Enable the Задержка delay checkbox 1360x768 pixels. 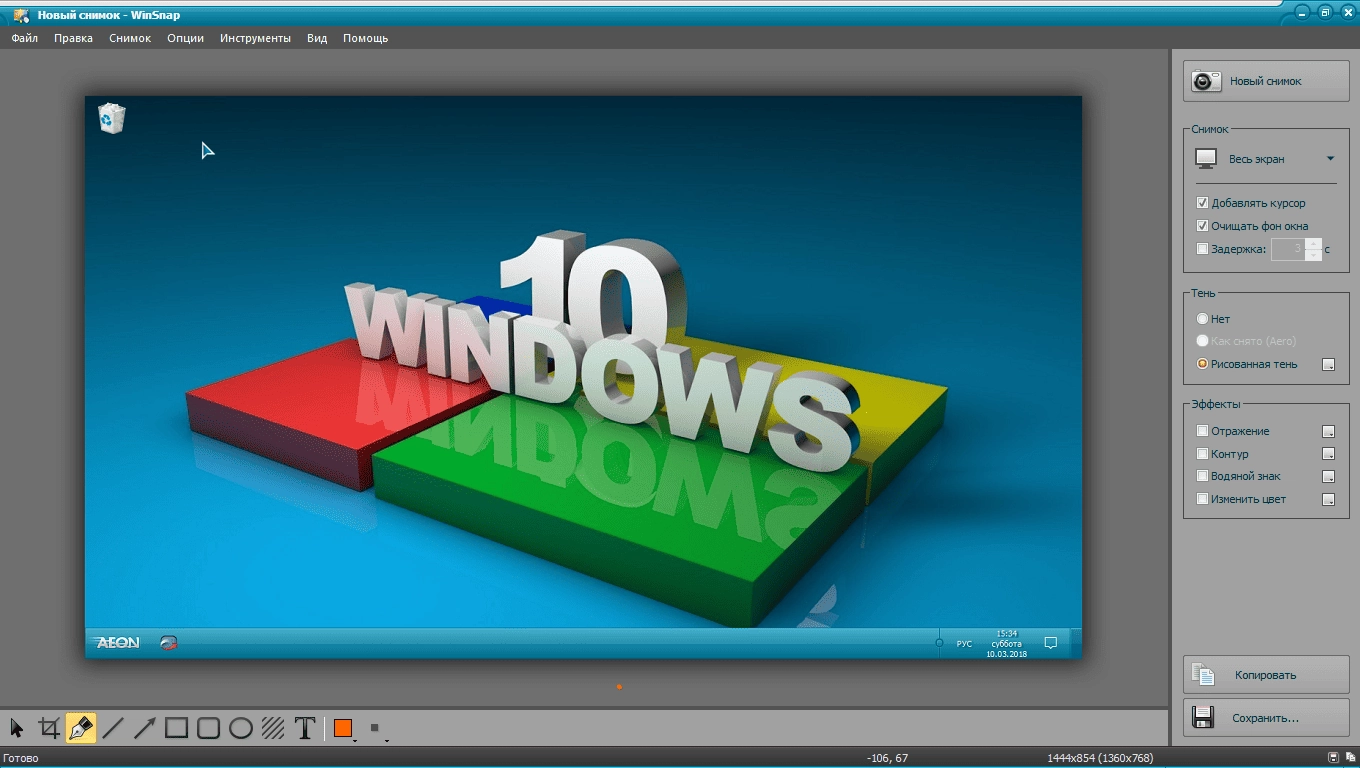coord(1202,249)
